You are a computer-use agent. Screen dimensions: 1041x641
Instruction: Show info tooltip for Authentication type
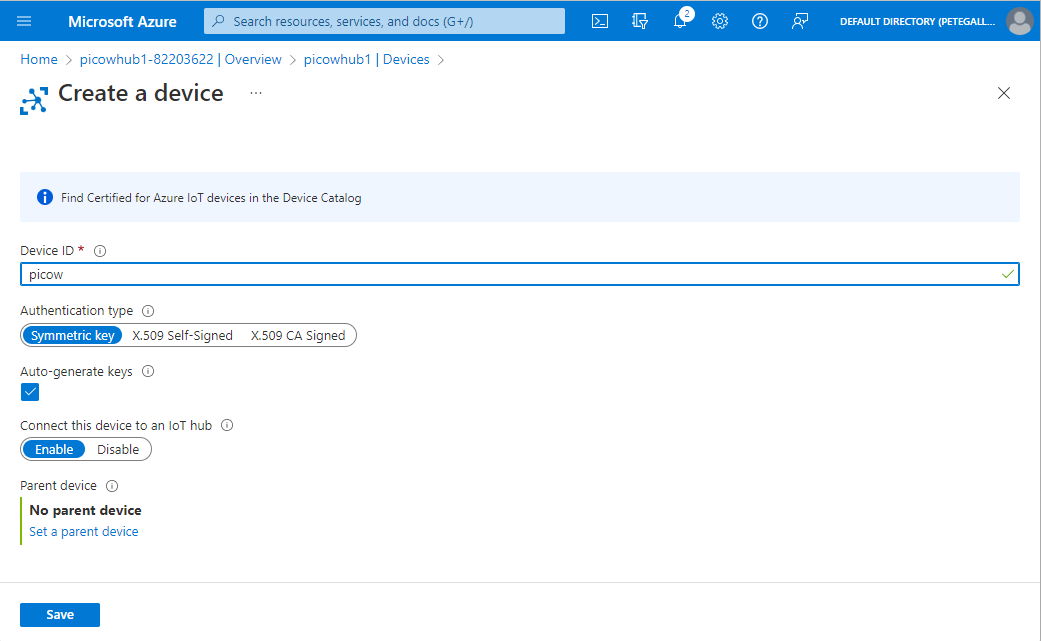pos(148,311)
